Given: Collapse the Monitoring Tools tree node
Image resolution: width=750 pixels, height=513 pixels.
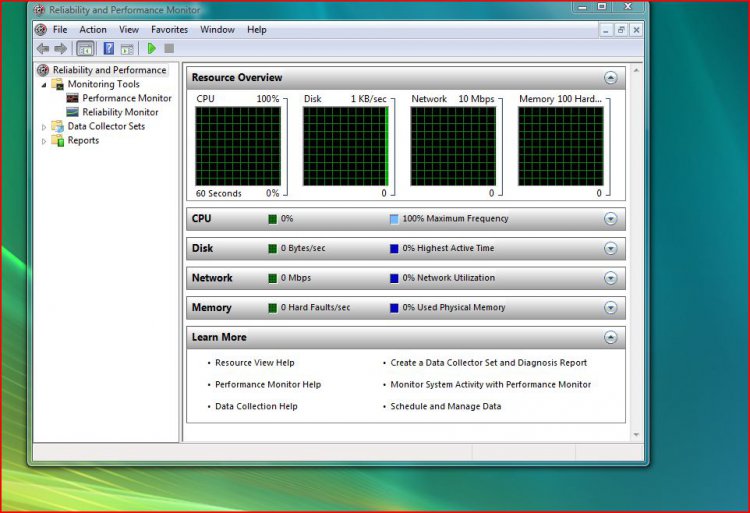Looking at the screenshot, I should click(x=44, y=85).
